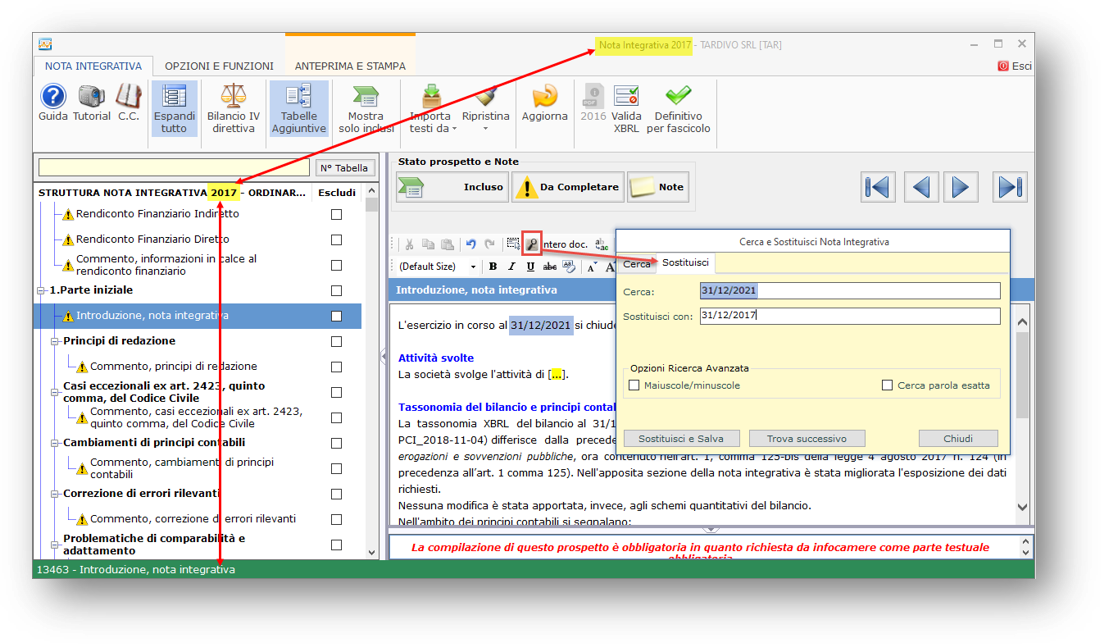Click the Redo arrow icon
The image size is (1101, 644).
(x=490, y=244)
